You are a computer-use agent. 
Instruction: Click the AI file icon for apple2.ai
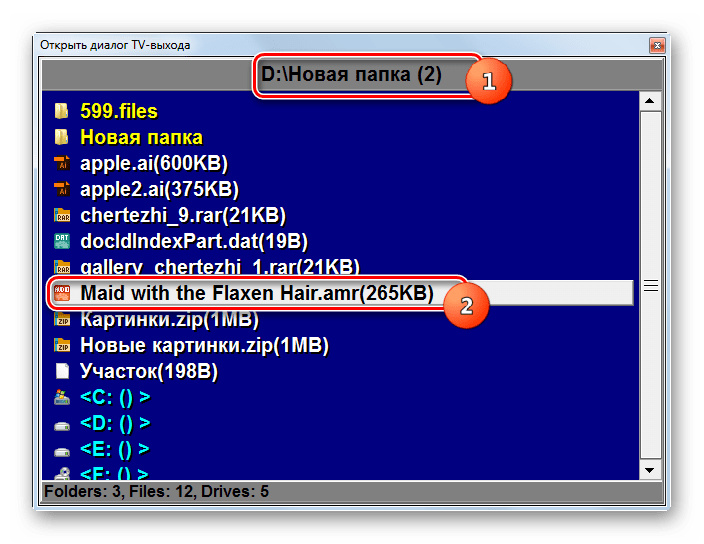point(62,189)
